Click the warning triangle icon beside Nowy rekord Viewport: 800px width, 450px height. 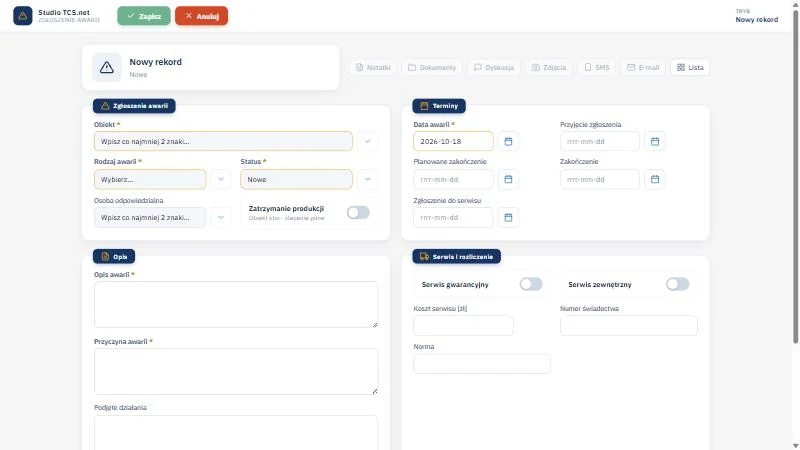click(x=107, y=67)
